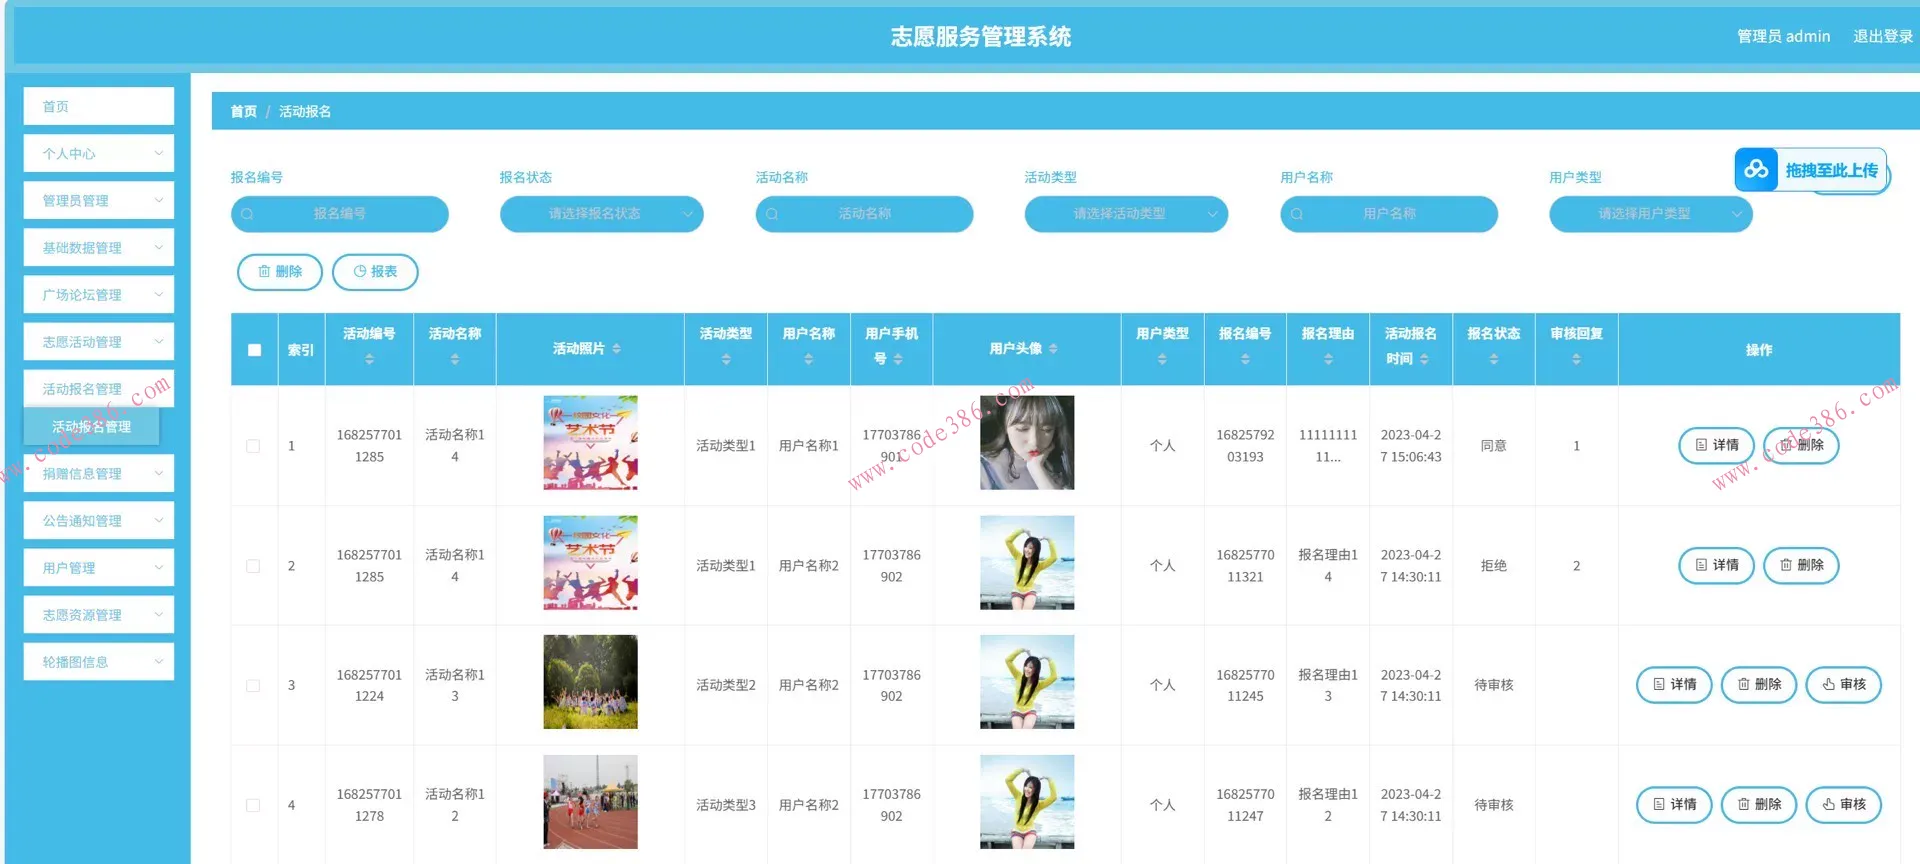This screenshot has width=1920, height=864.
Task: Sort by 活动类型 column arrows
Action: [726, 359]
